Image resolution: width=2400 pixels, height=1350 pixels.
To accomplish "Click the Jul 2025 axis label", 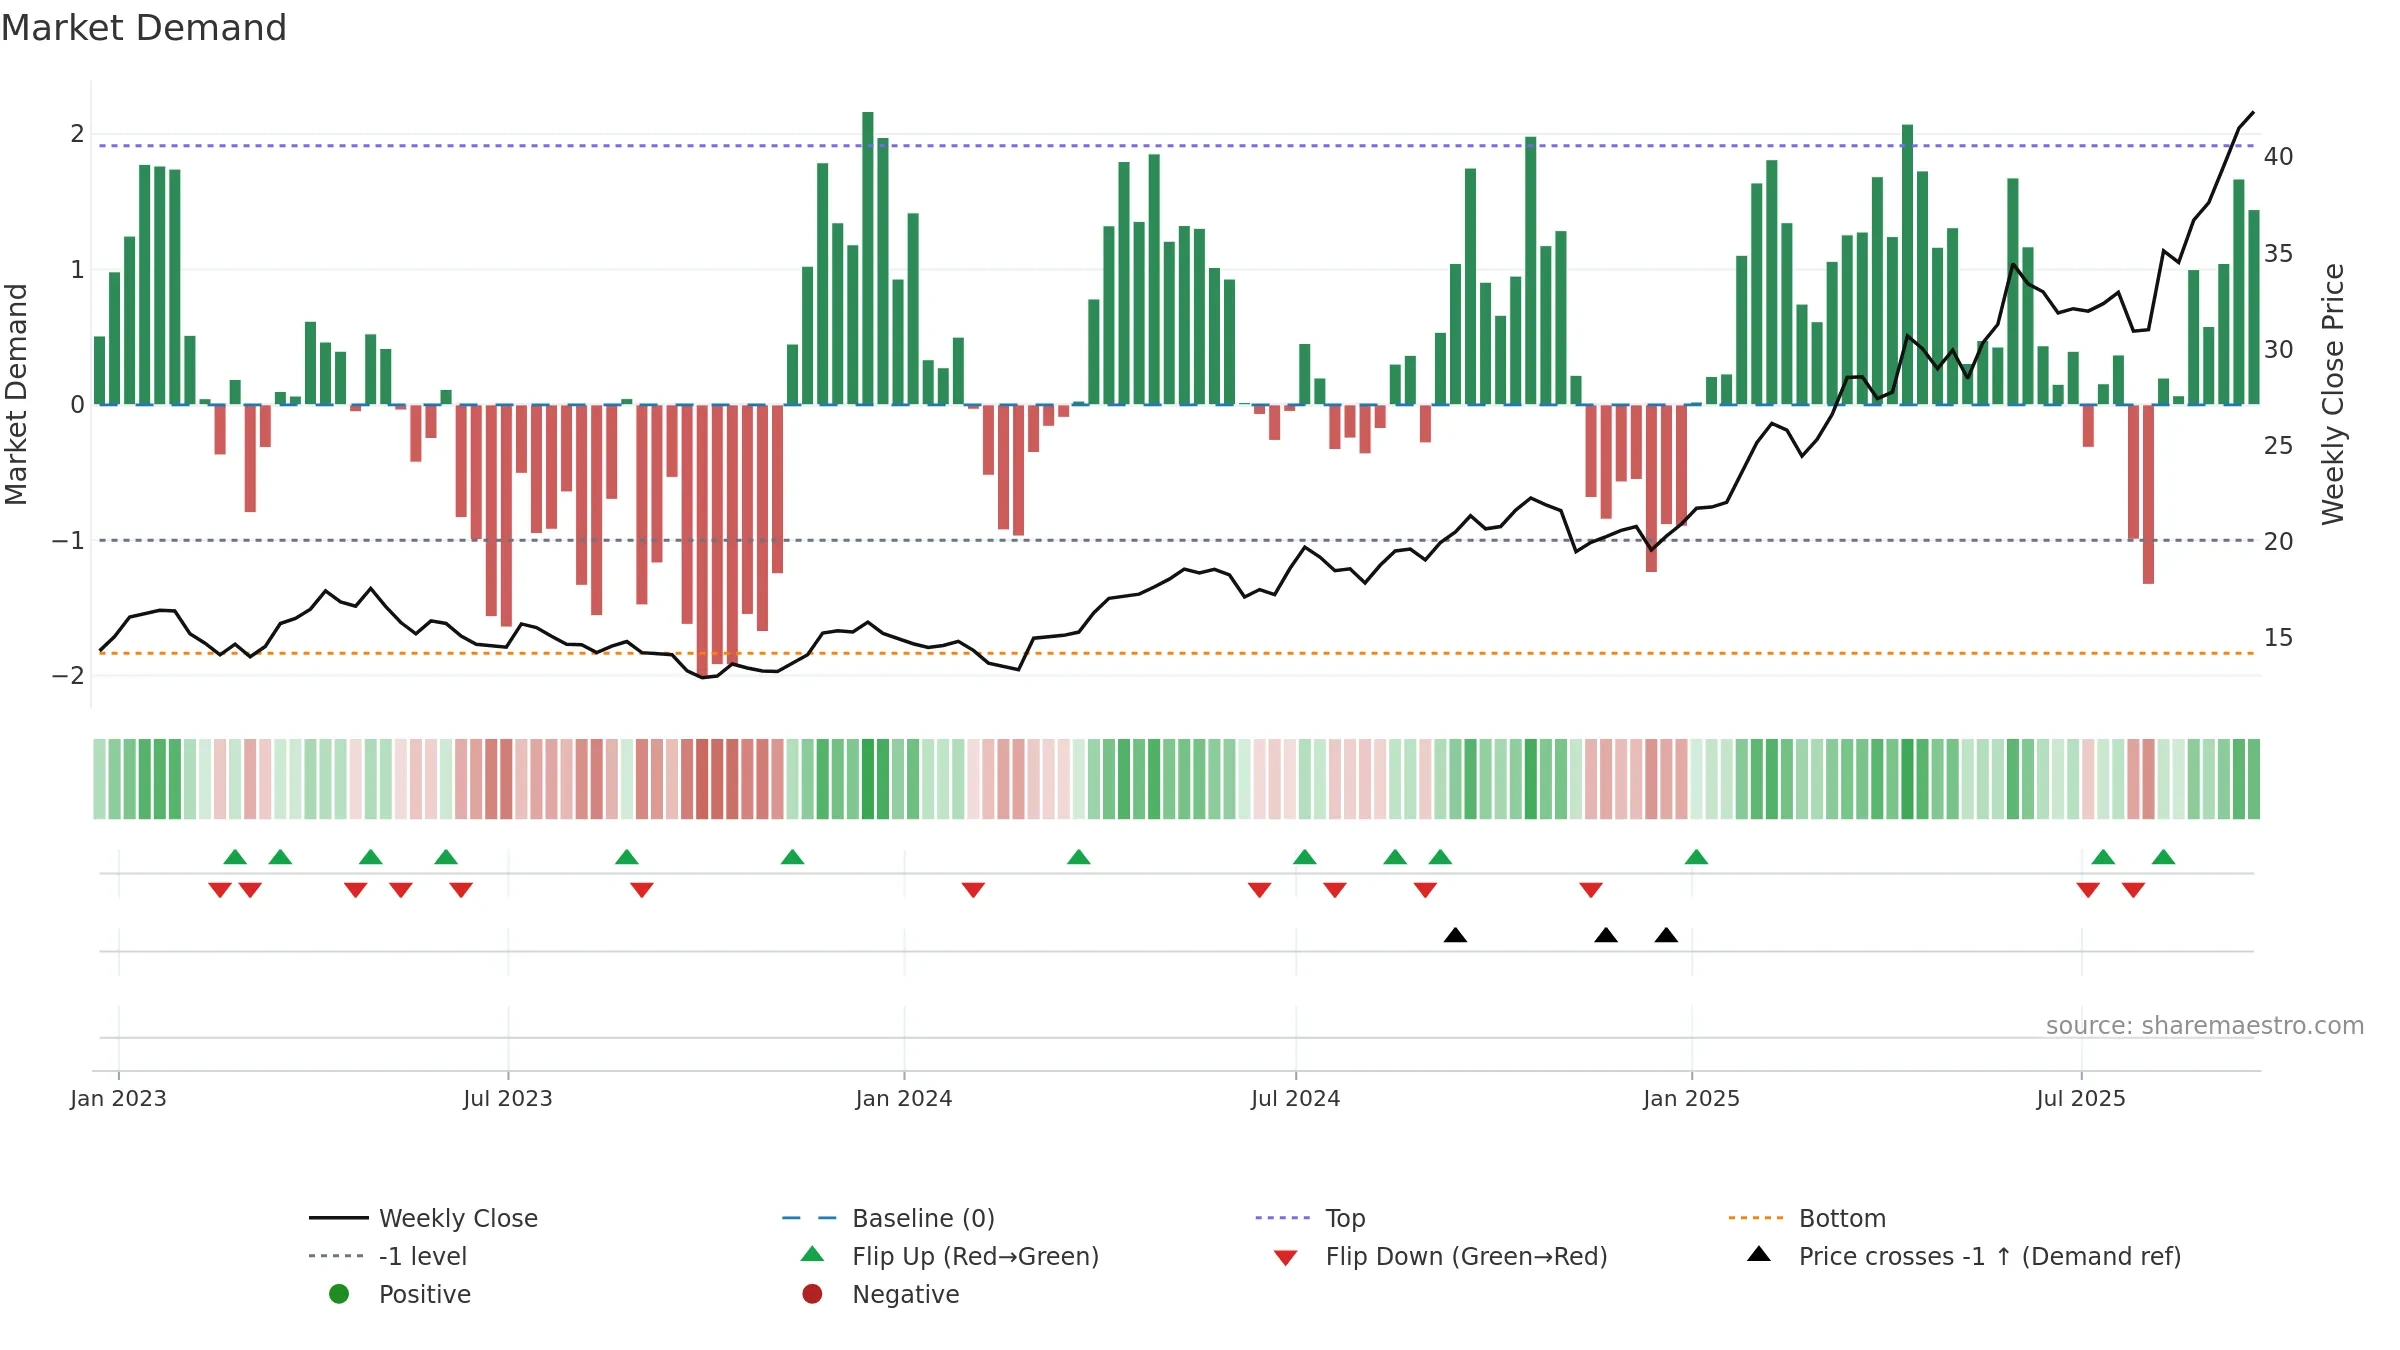I will pos(2081,1099).
